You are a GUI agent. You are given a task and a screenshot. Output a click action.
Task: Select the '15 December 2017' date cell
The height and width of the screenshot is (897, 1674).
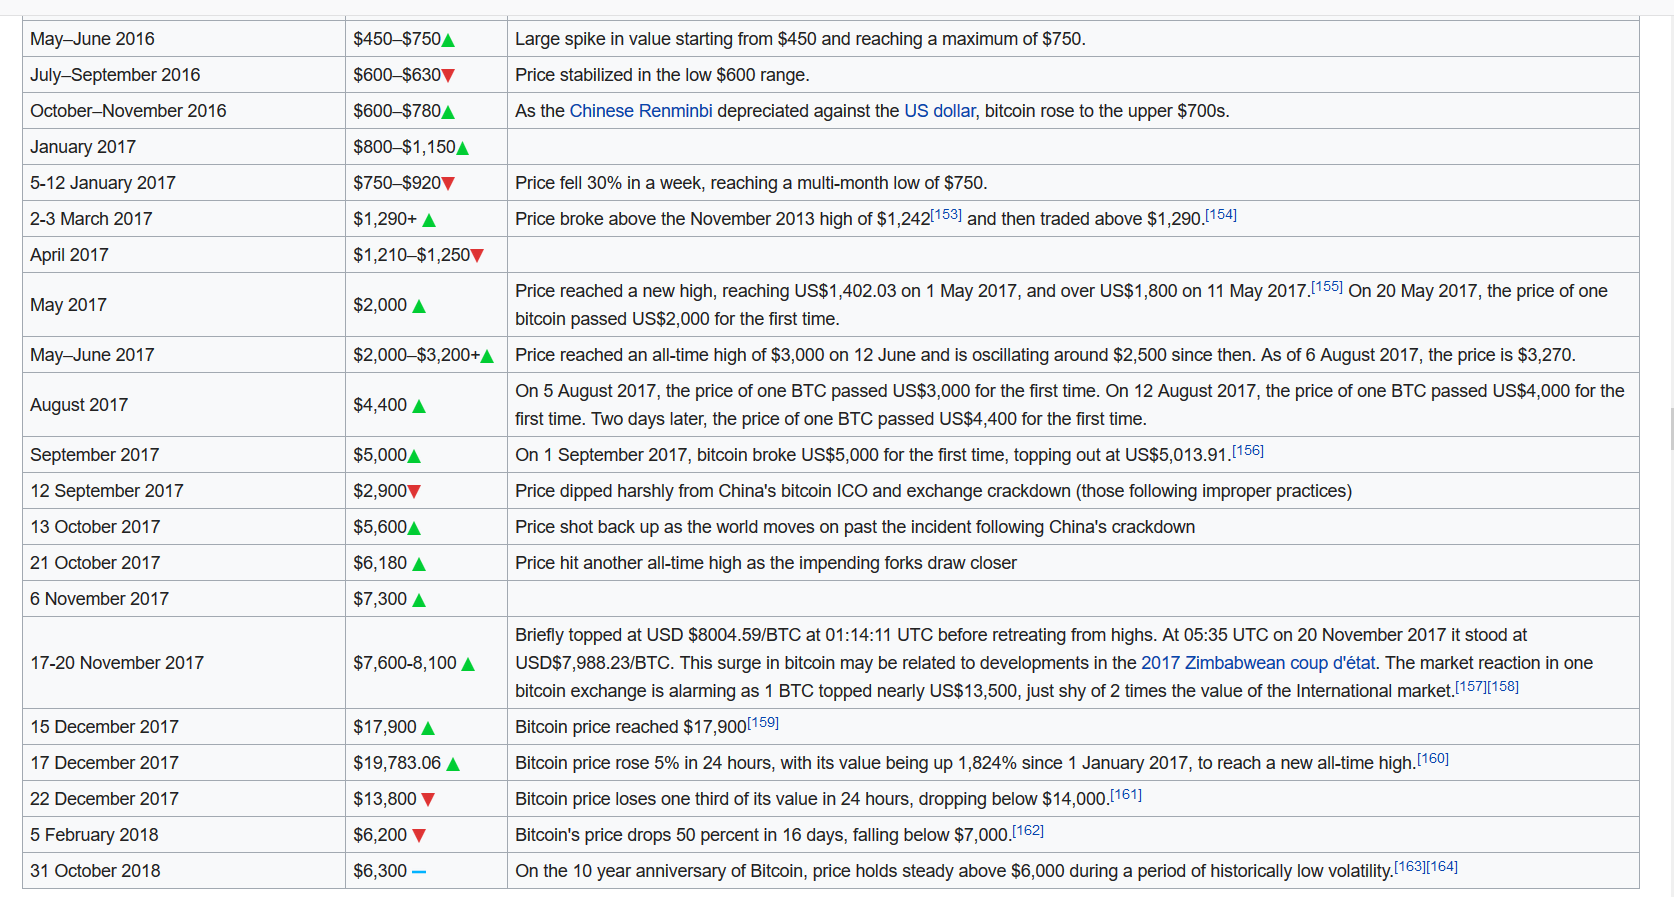point(184,727)
